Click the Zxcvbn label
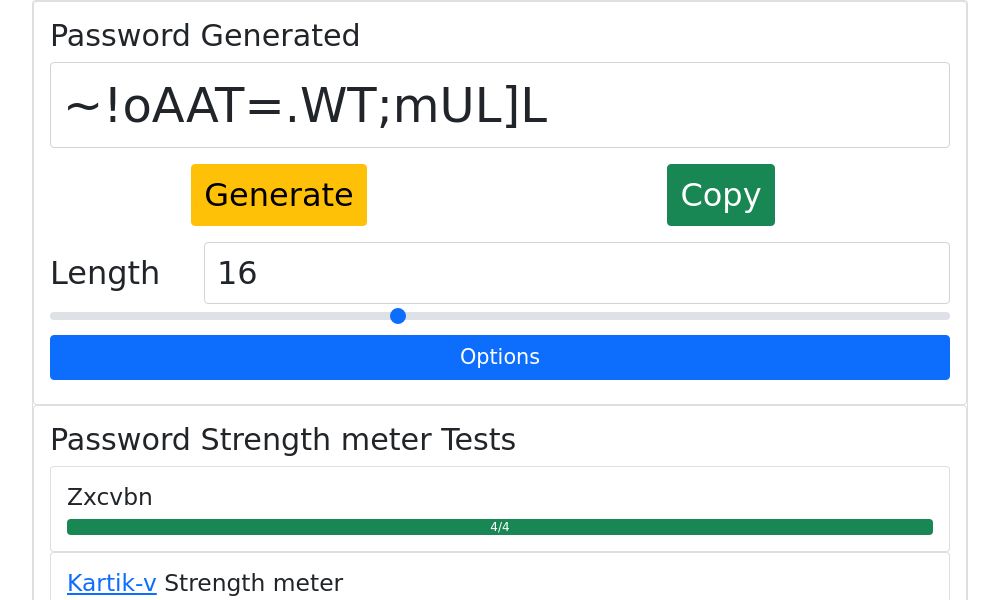 [x=110, y=497]
